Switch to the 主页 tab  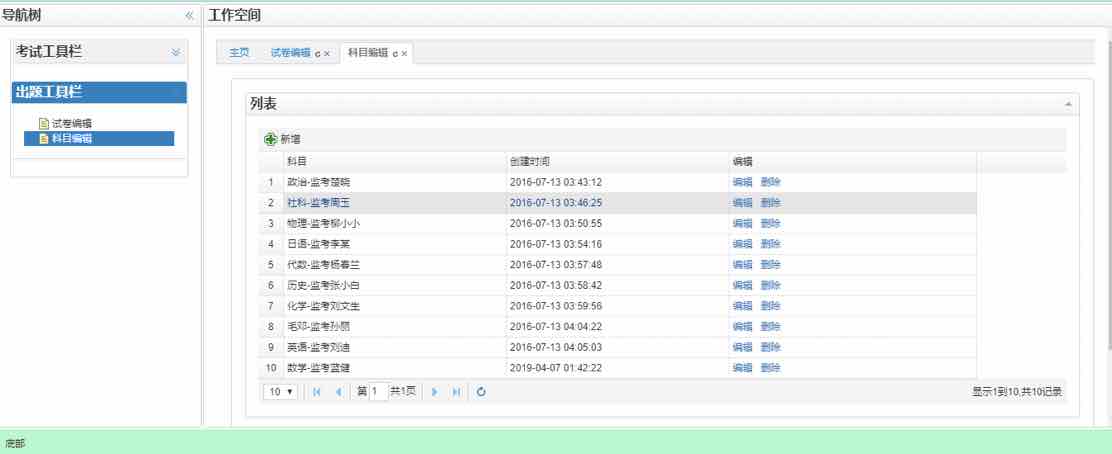pyautogui.click(x=239, y=53)
